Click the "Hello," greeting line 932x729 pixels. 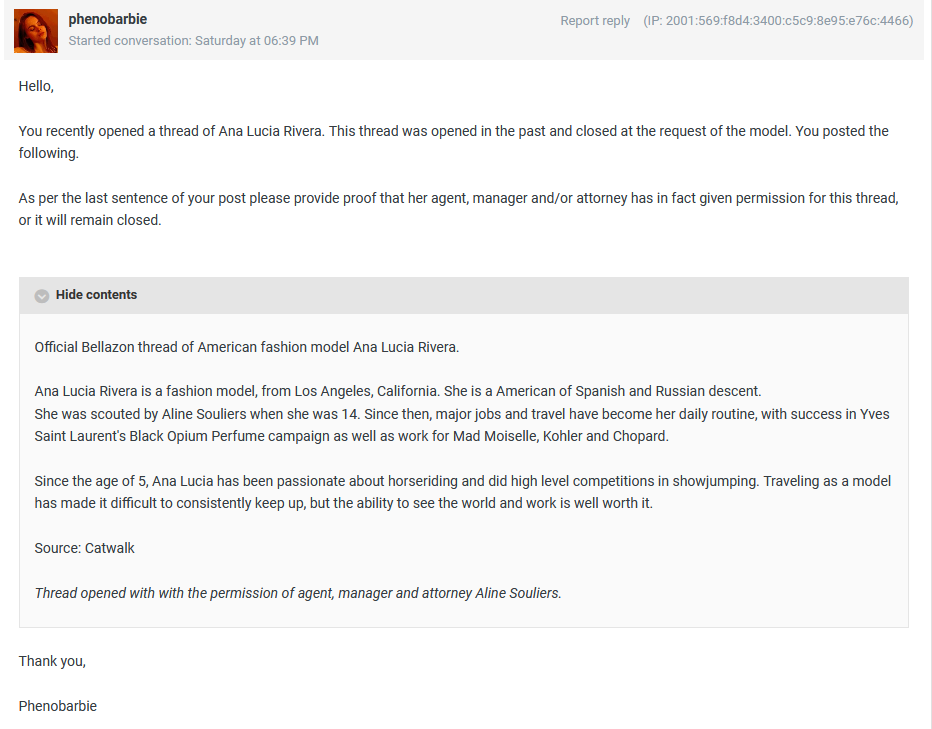[x=36, y=86]
